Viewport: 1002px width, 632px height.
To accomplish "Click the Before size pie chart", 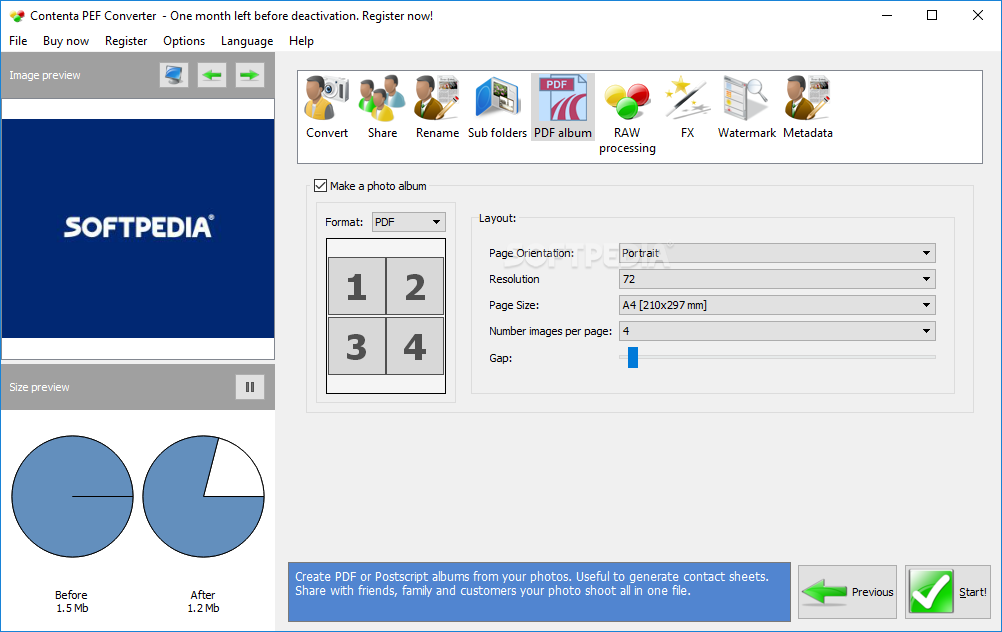I will tap(72, 497).
